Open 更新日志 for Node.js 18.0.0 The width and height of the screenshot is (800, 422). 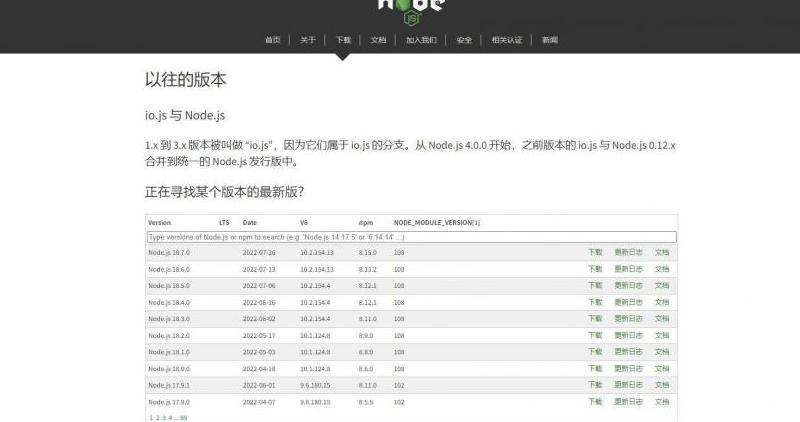[x=628, y=368]
